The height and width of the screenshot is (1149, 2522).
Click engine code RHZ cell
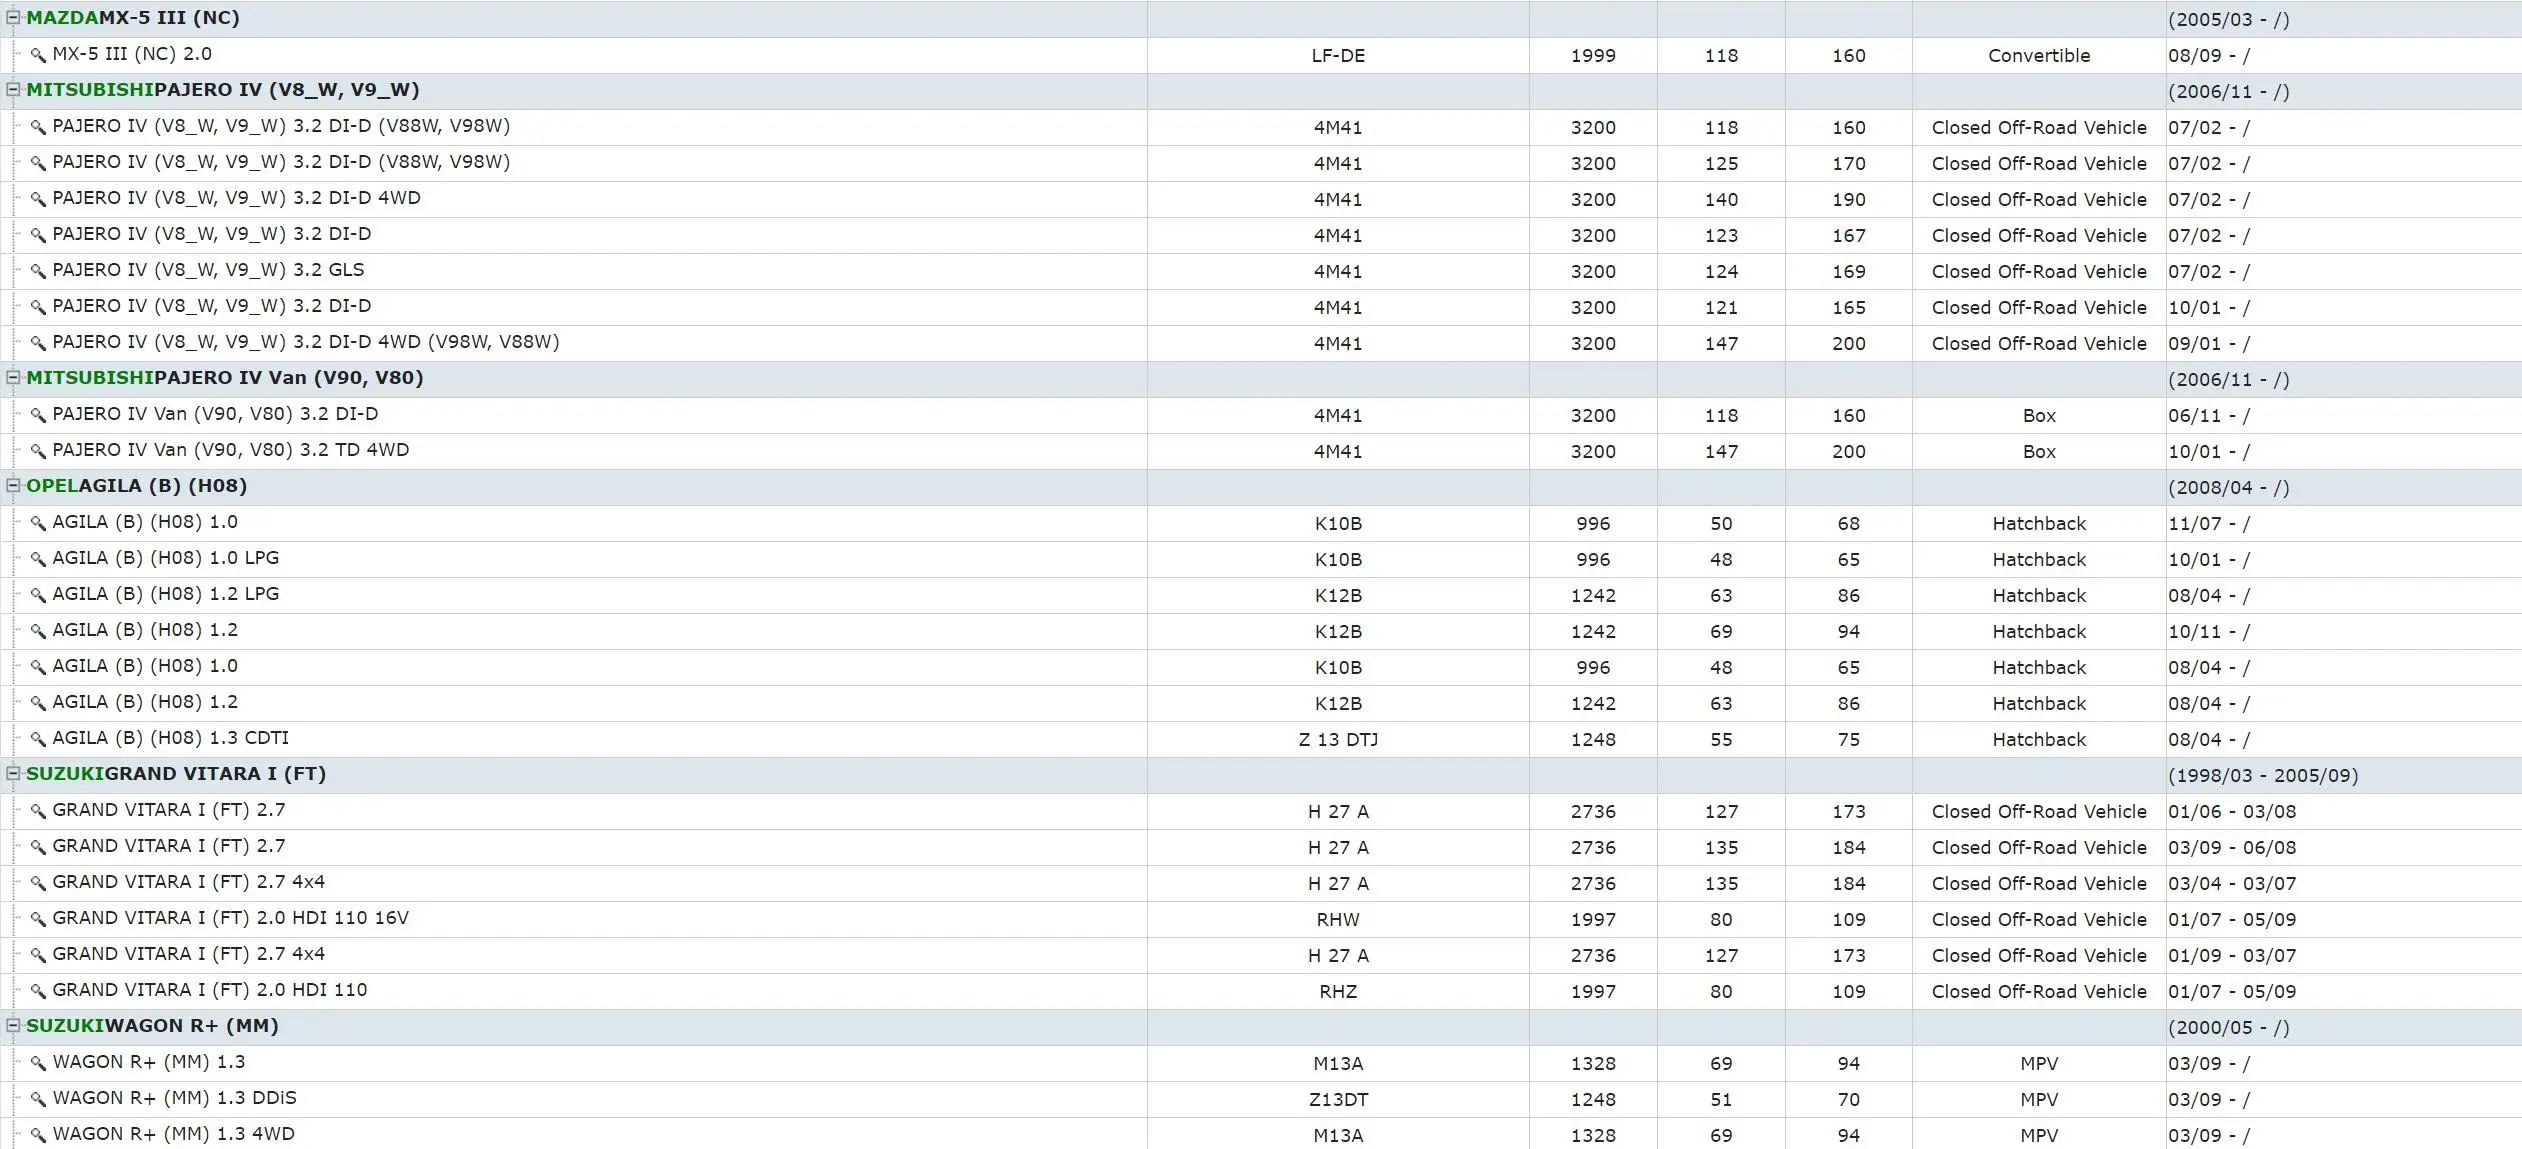pos(1338,992)
